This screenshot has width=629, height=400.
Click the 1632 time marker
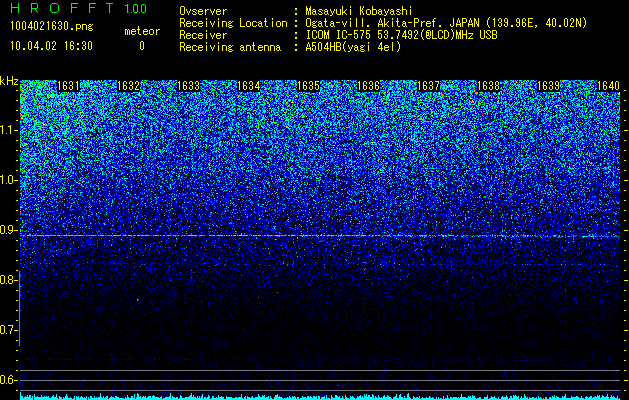tap(128, 86)
